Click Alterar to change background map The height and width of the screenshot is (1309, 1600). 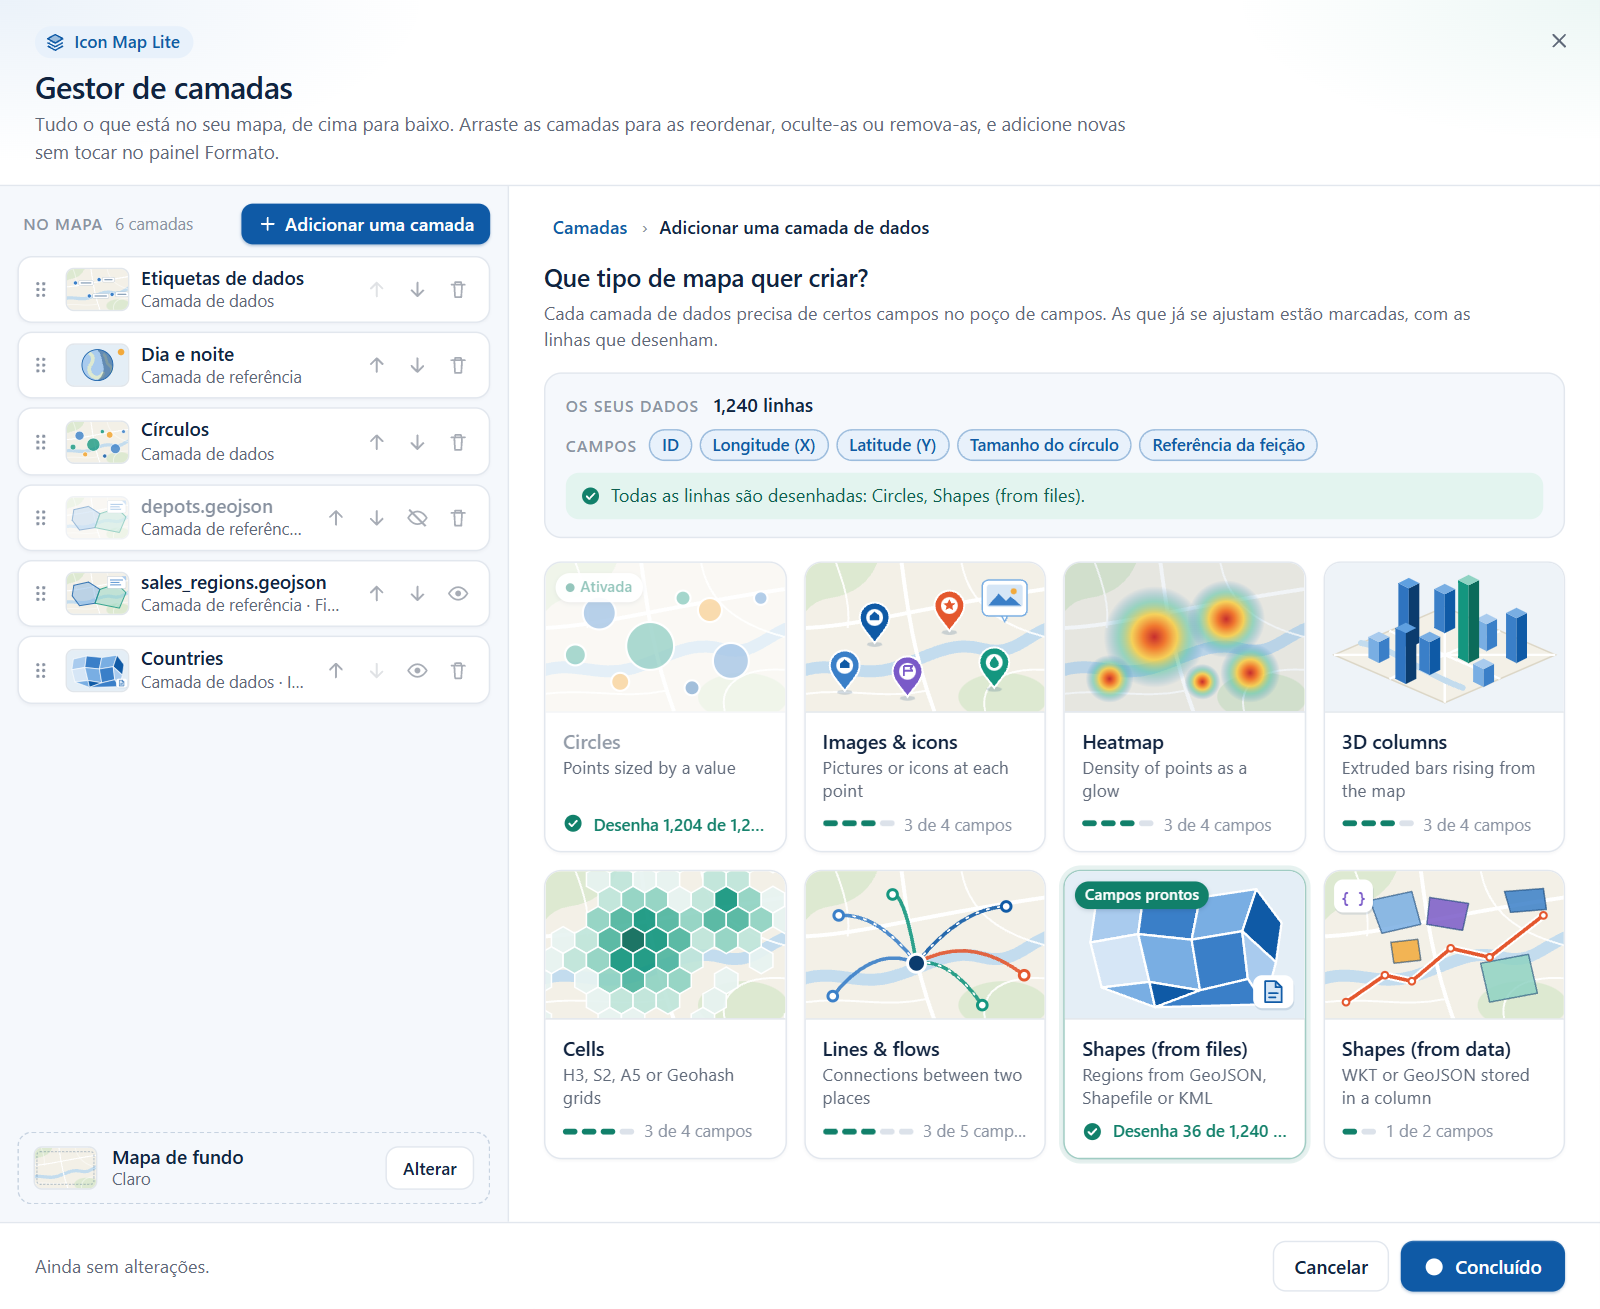tap(430, 1168)
